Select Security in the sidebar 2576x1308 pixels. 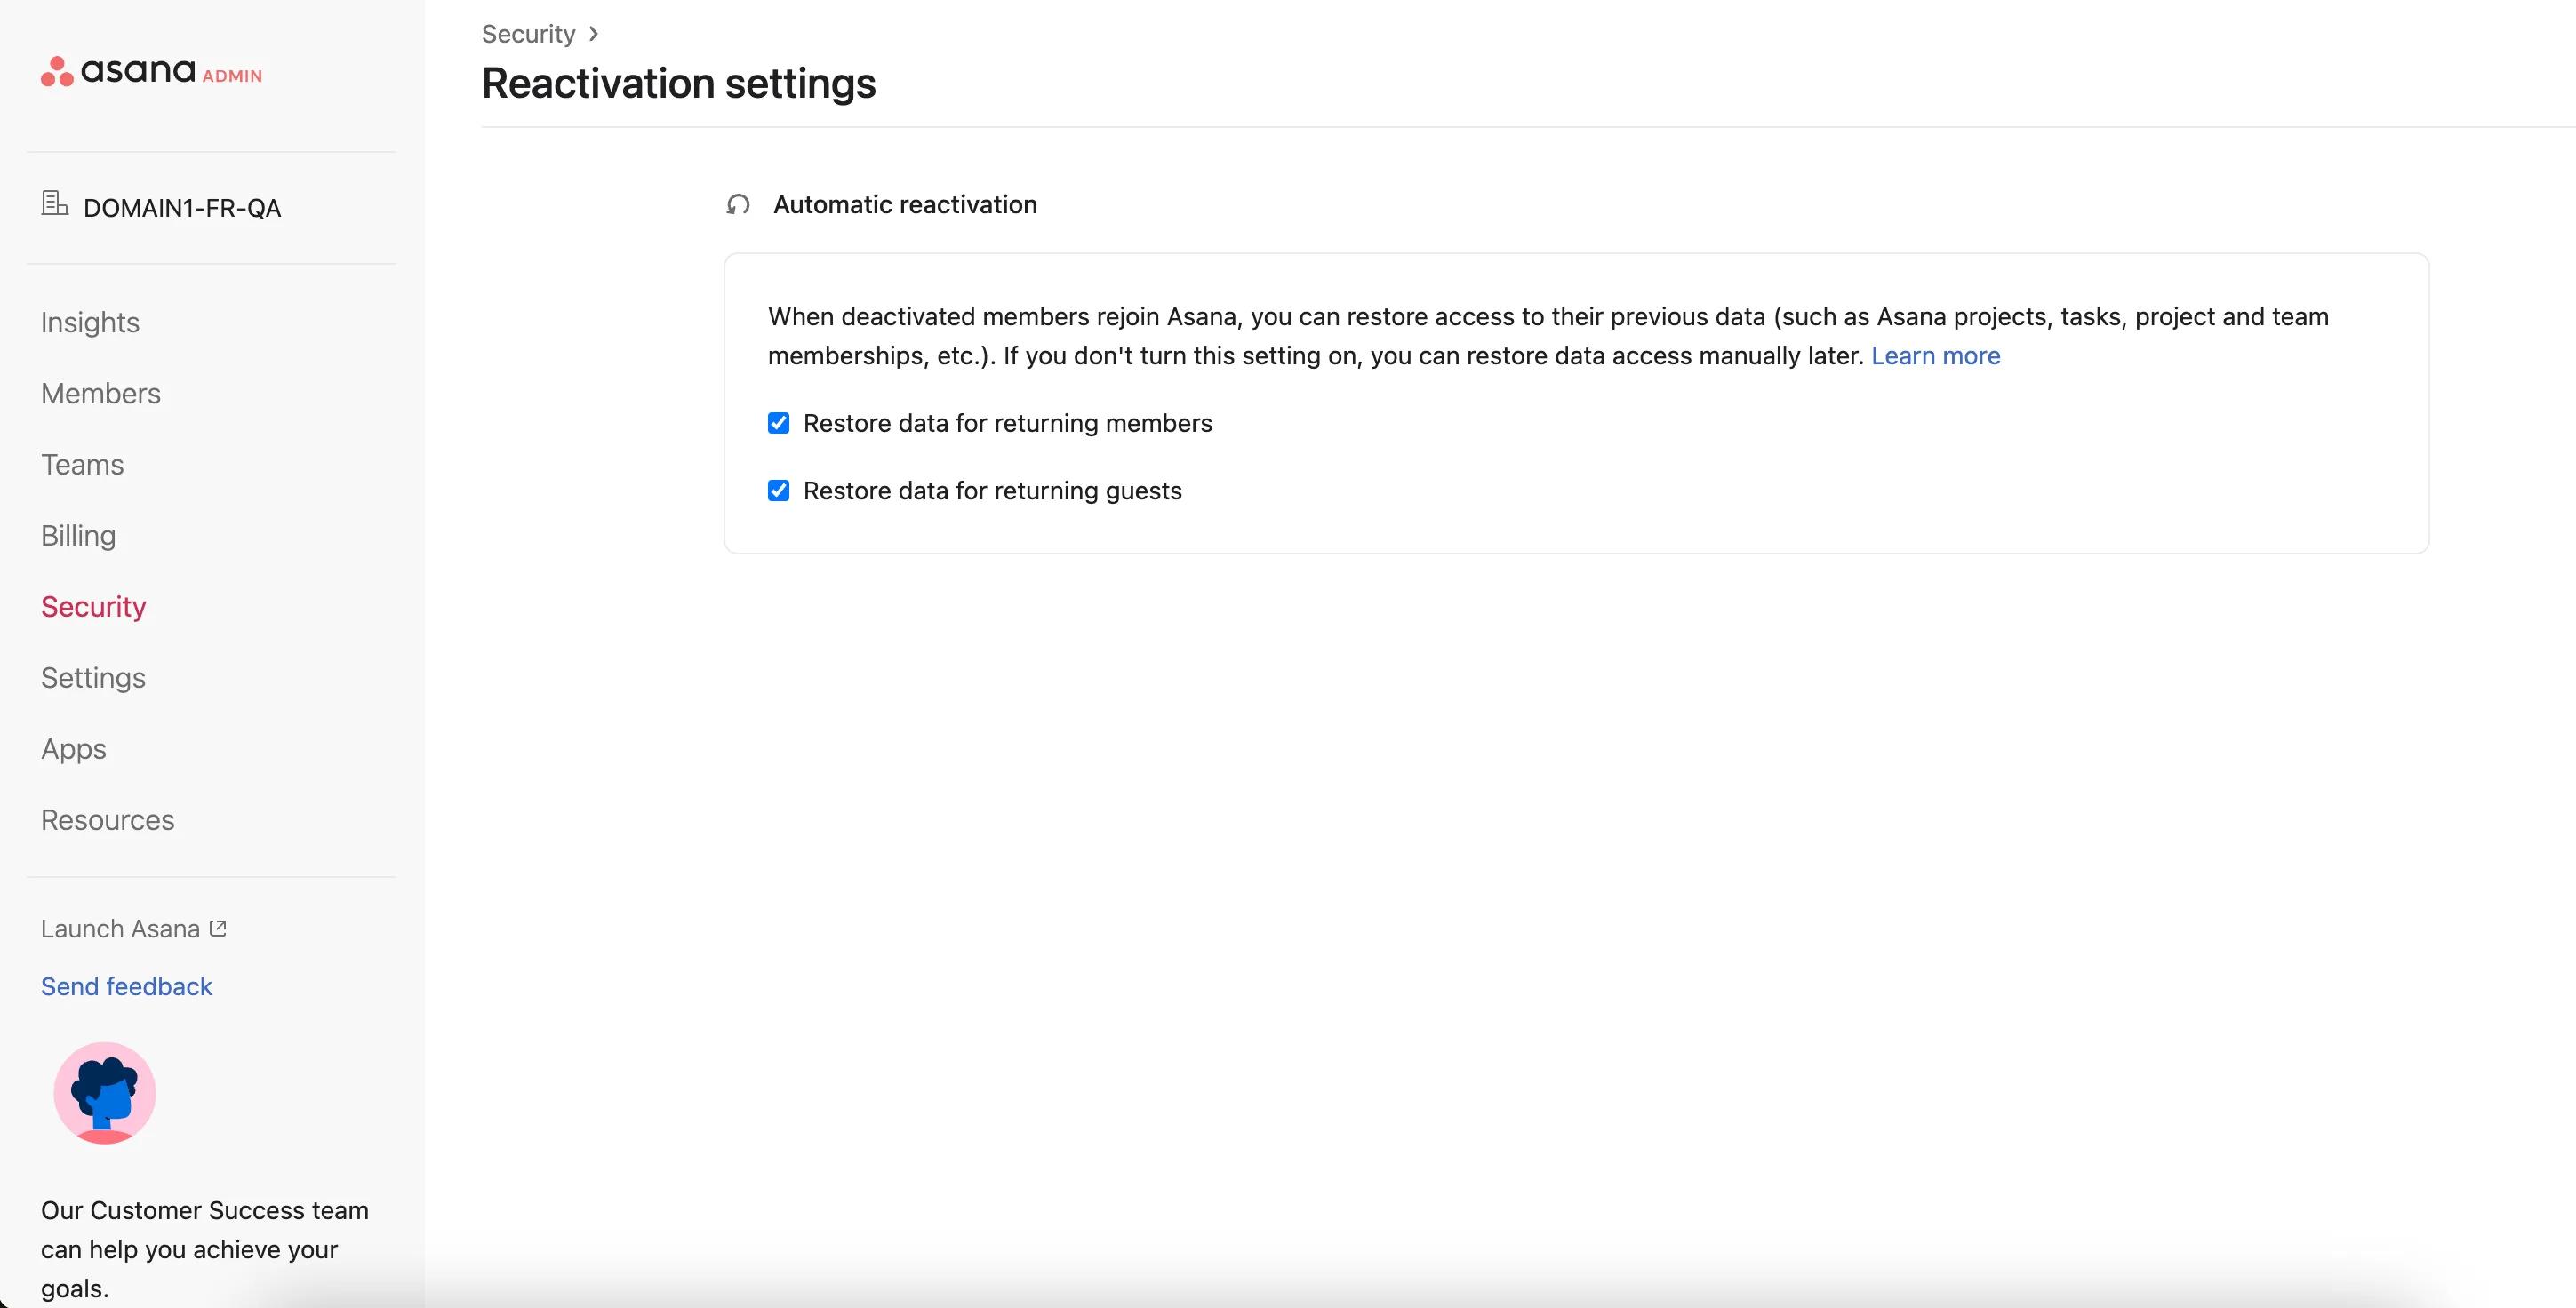pyautogui.click(x=94, y=606)
